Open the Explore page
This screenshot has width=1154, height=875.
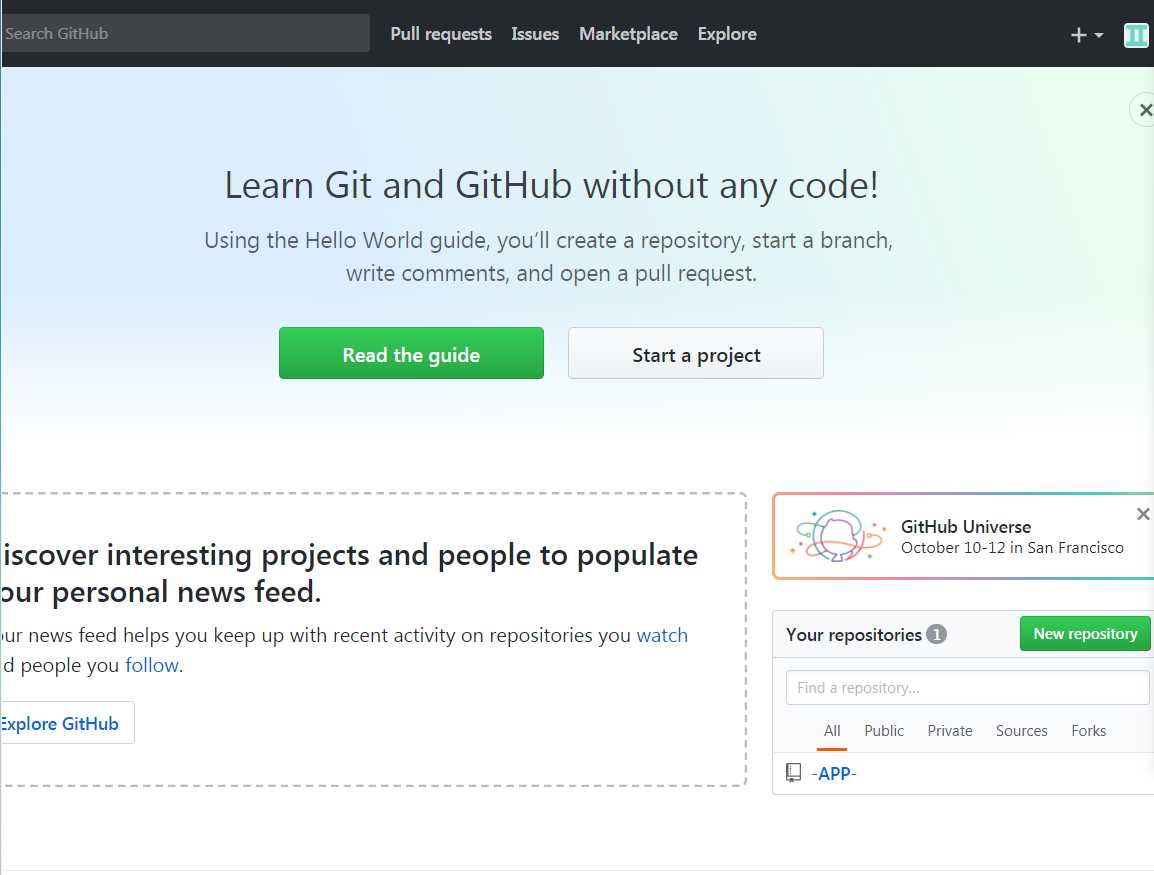[727, 34]
